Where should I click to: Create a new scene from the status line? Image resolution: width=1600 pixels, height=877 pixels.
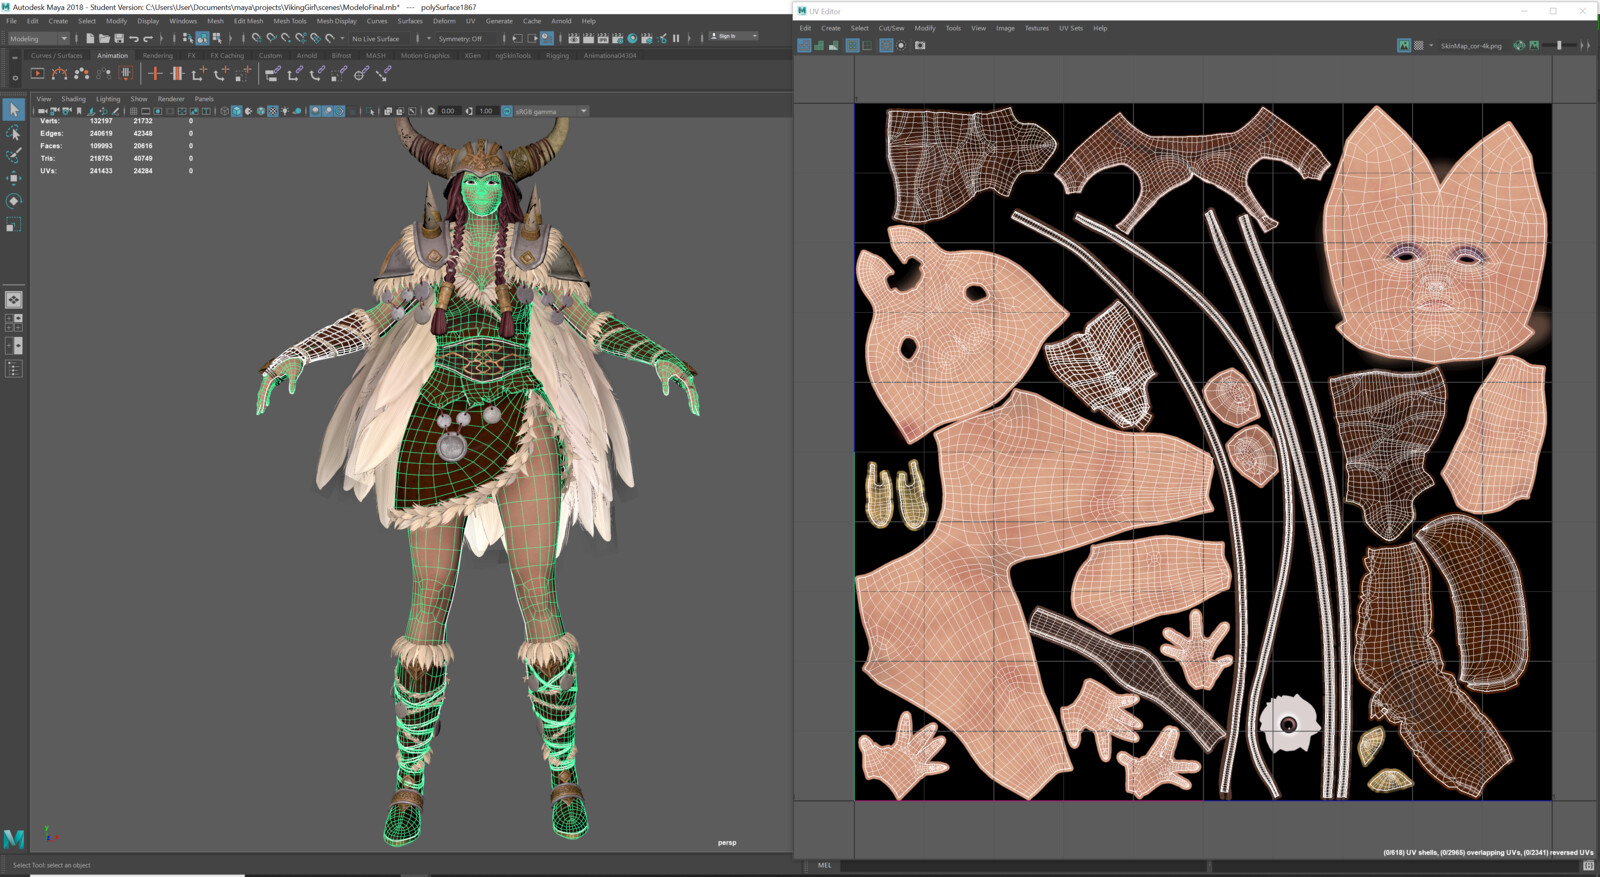[x=90, y=38]
